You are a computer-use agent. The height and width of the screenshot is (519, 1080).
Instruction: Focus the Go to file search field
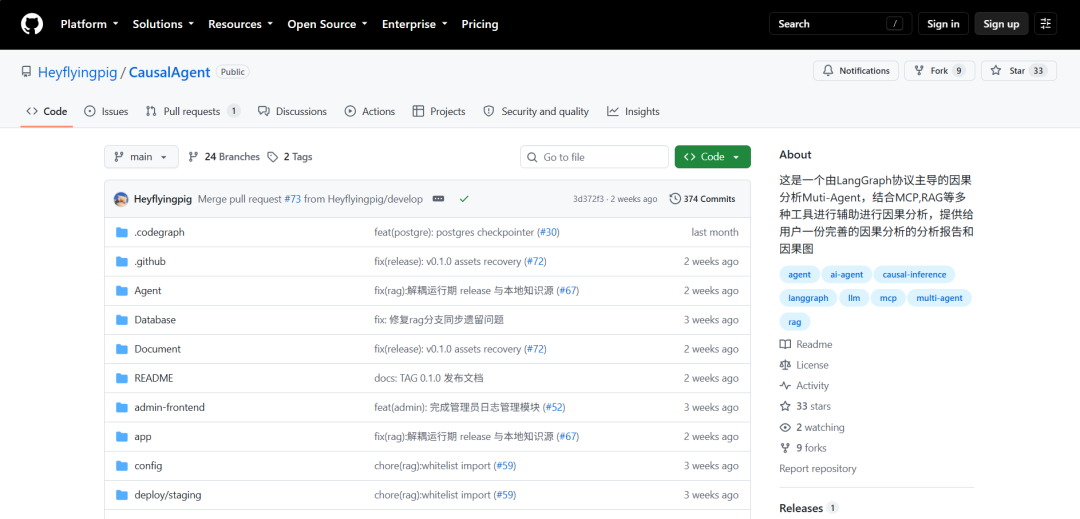(594, 157)
